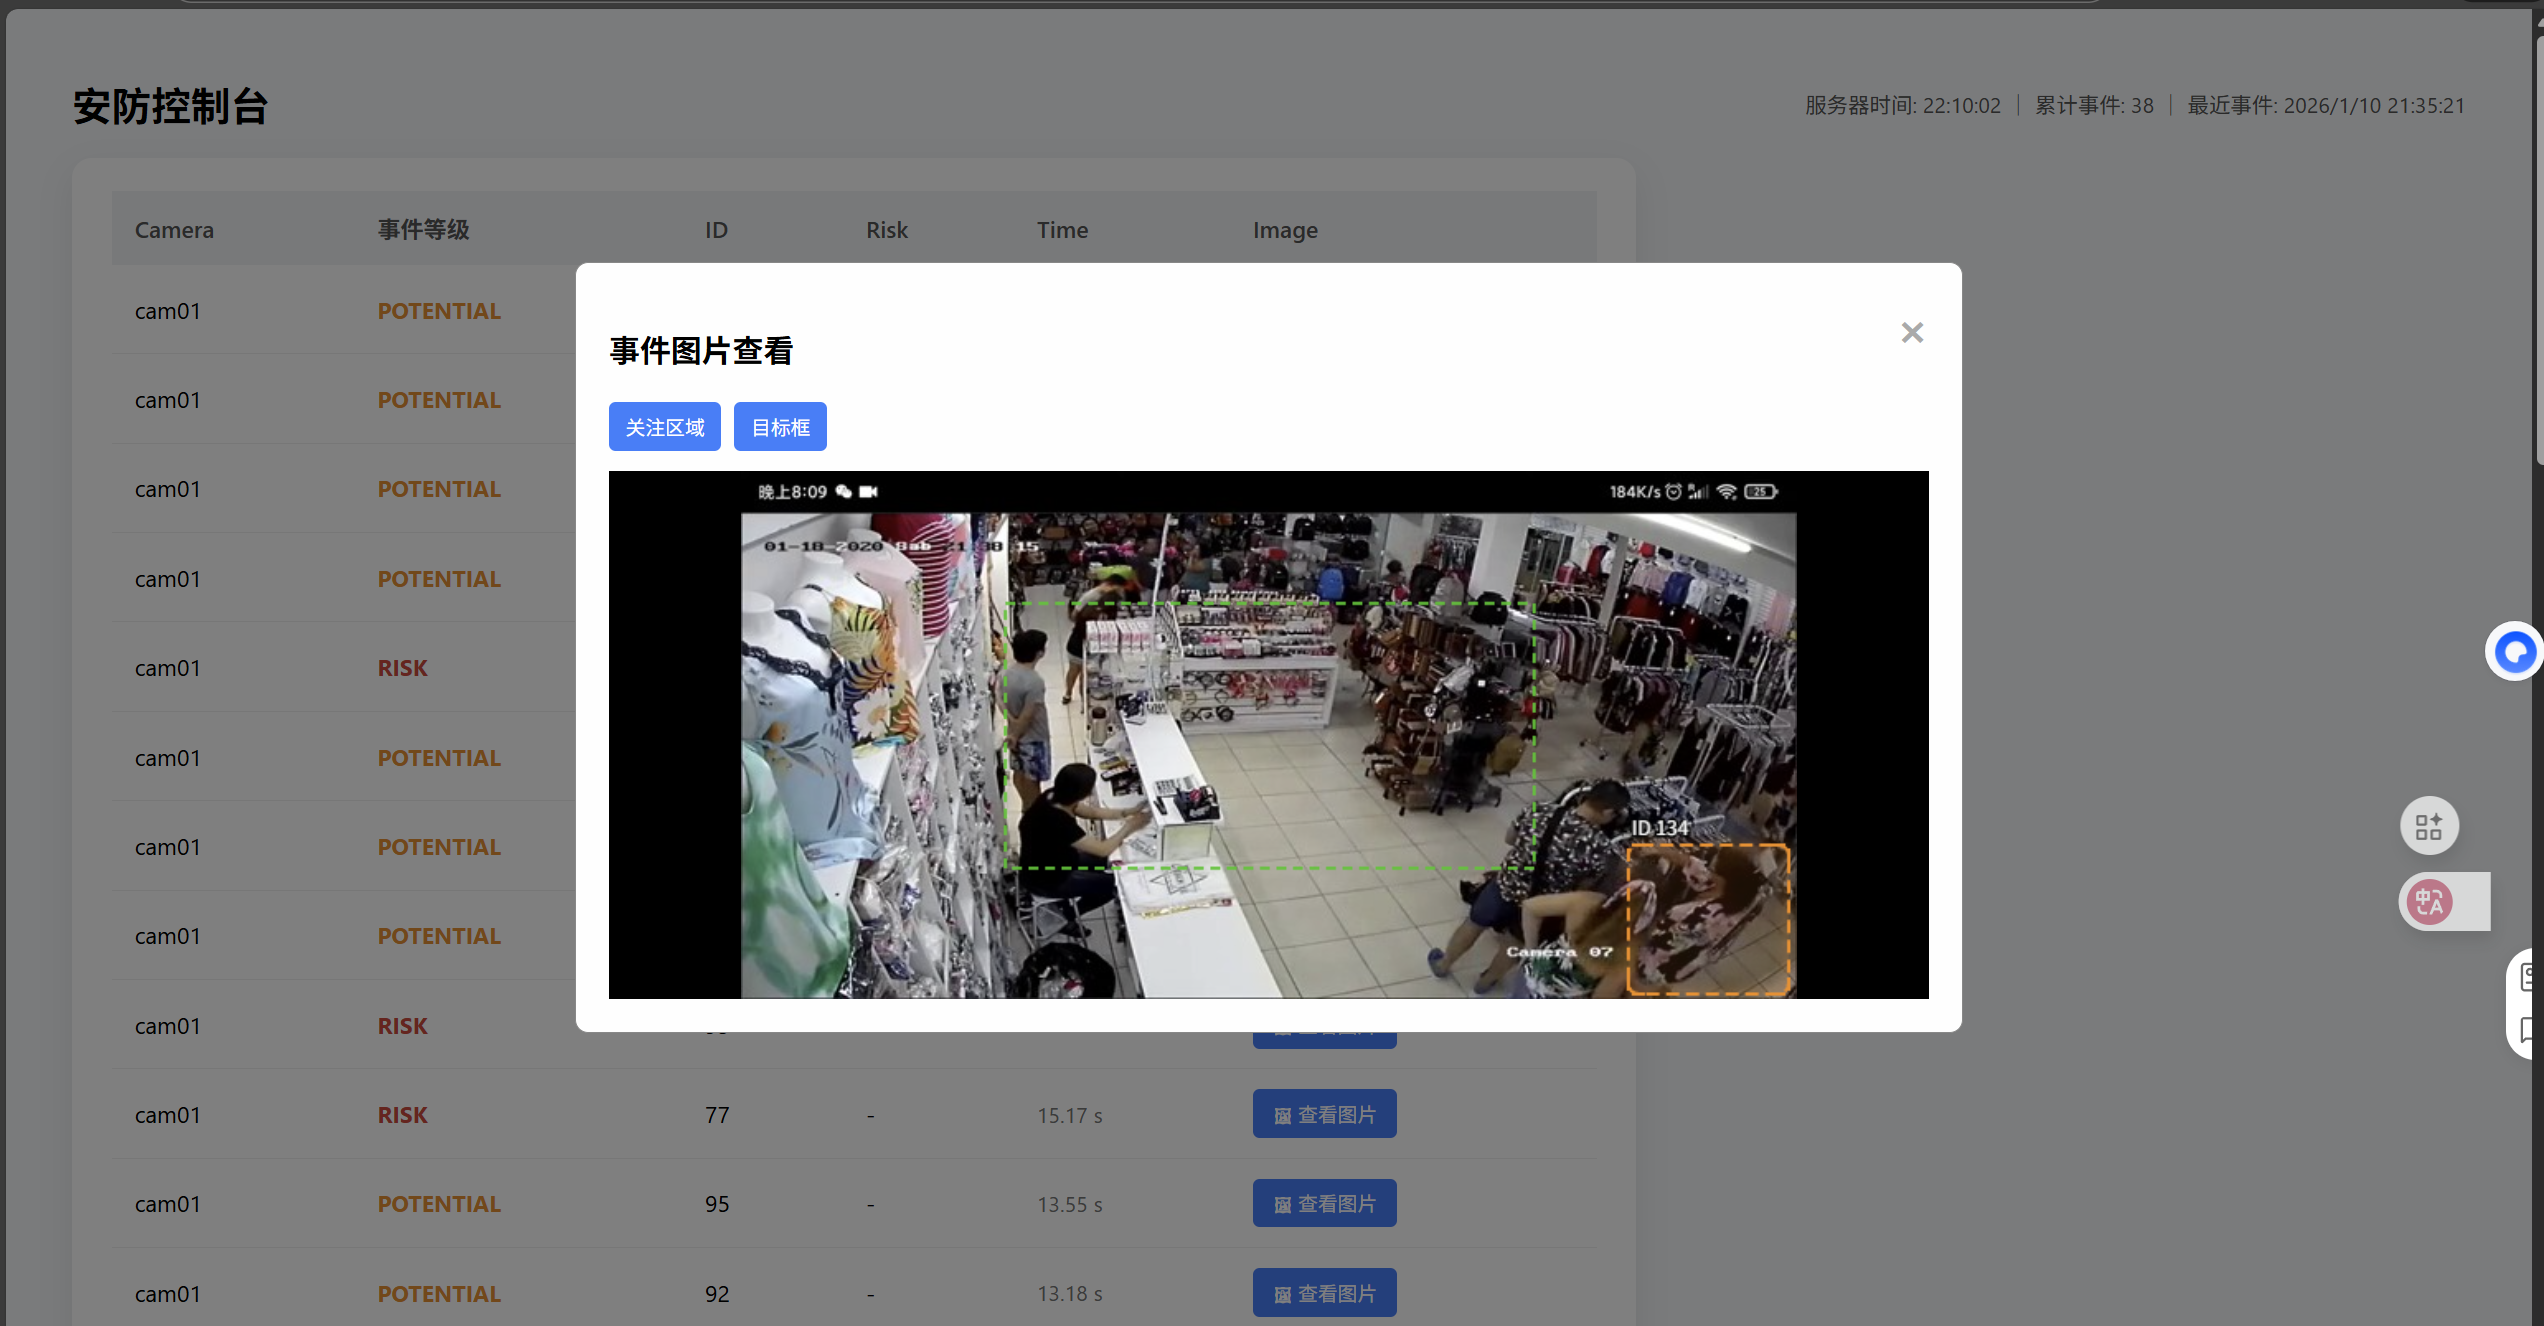Open 查看图片 for event ID 95

click(x=1324, y=1203)
